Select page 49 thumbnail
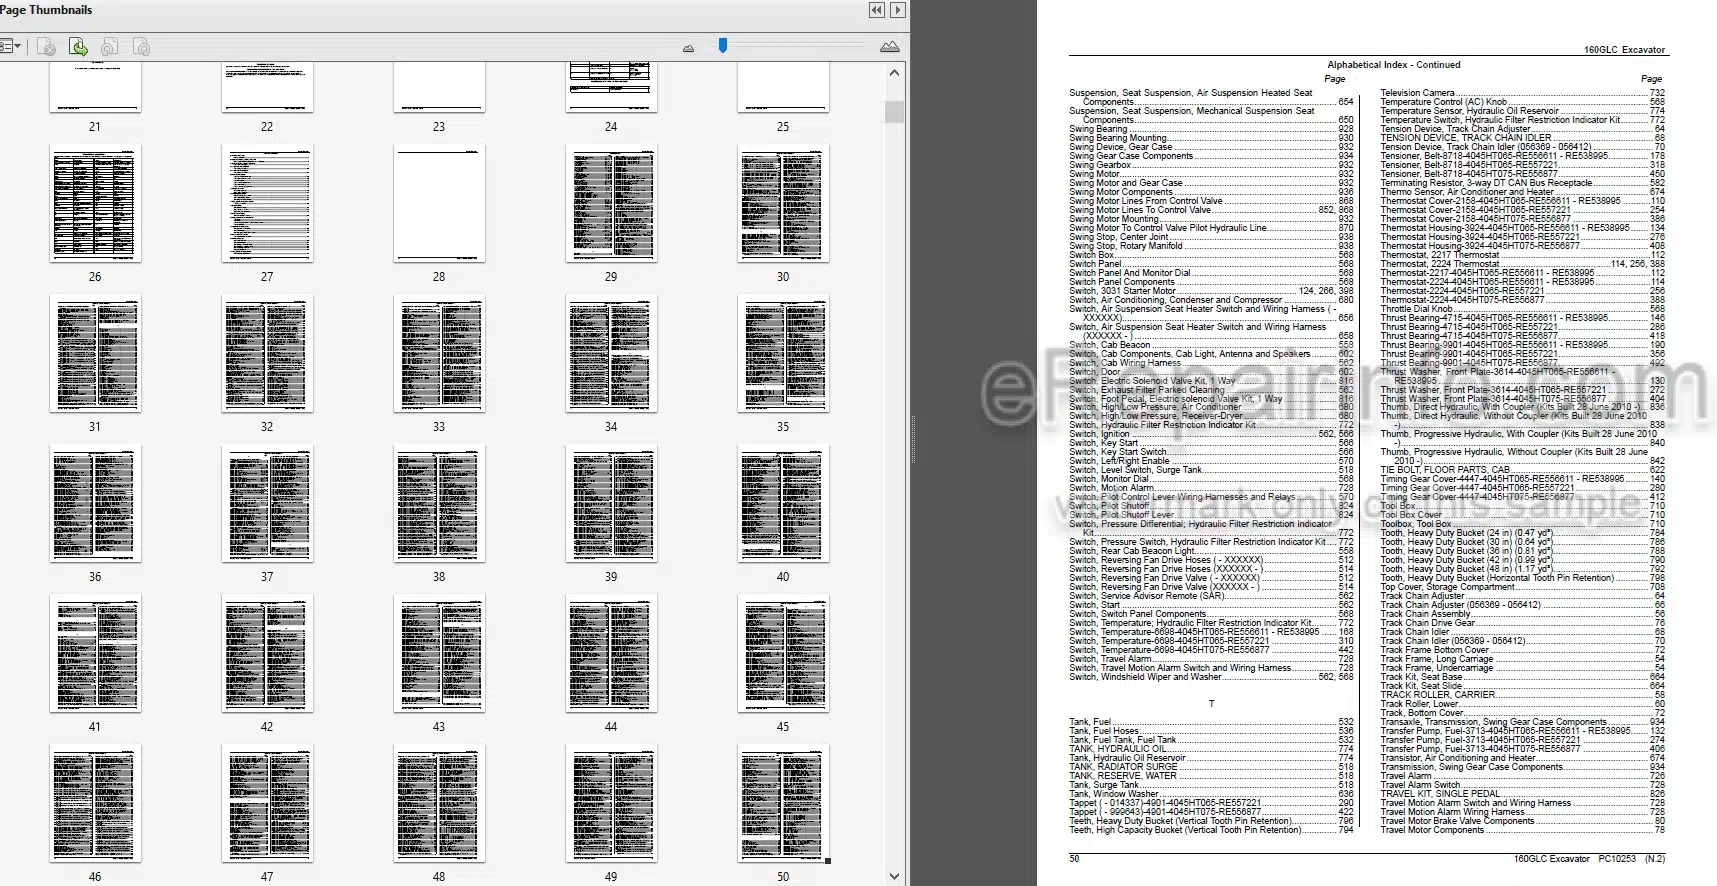Image resolution: width=1717 pixels, height=886 pixels. click(x=611, y=804)
